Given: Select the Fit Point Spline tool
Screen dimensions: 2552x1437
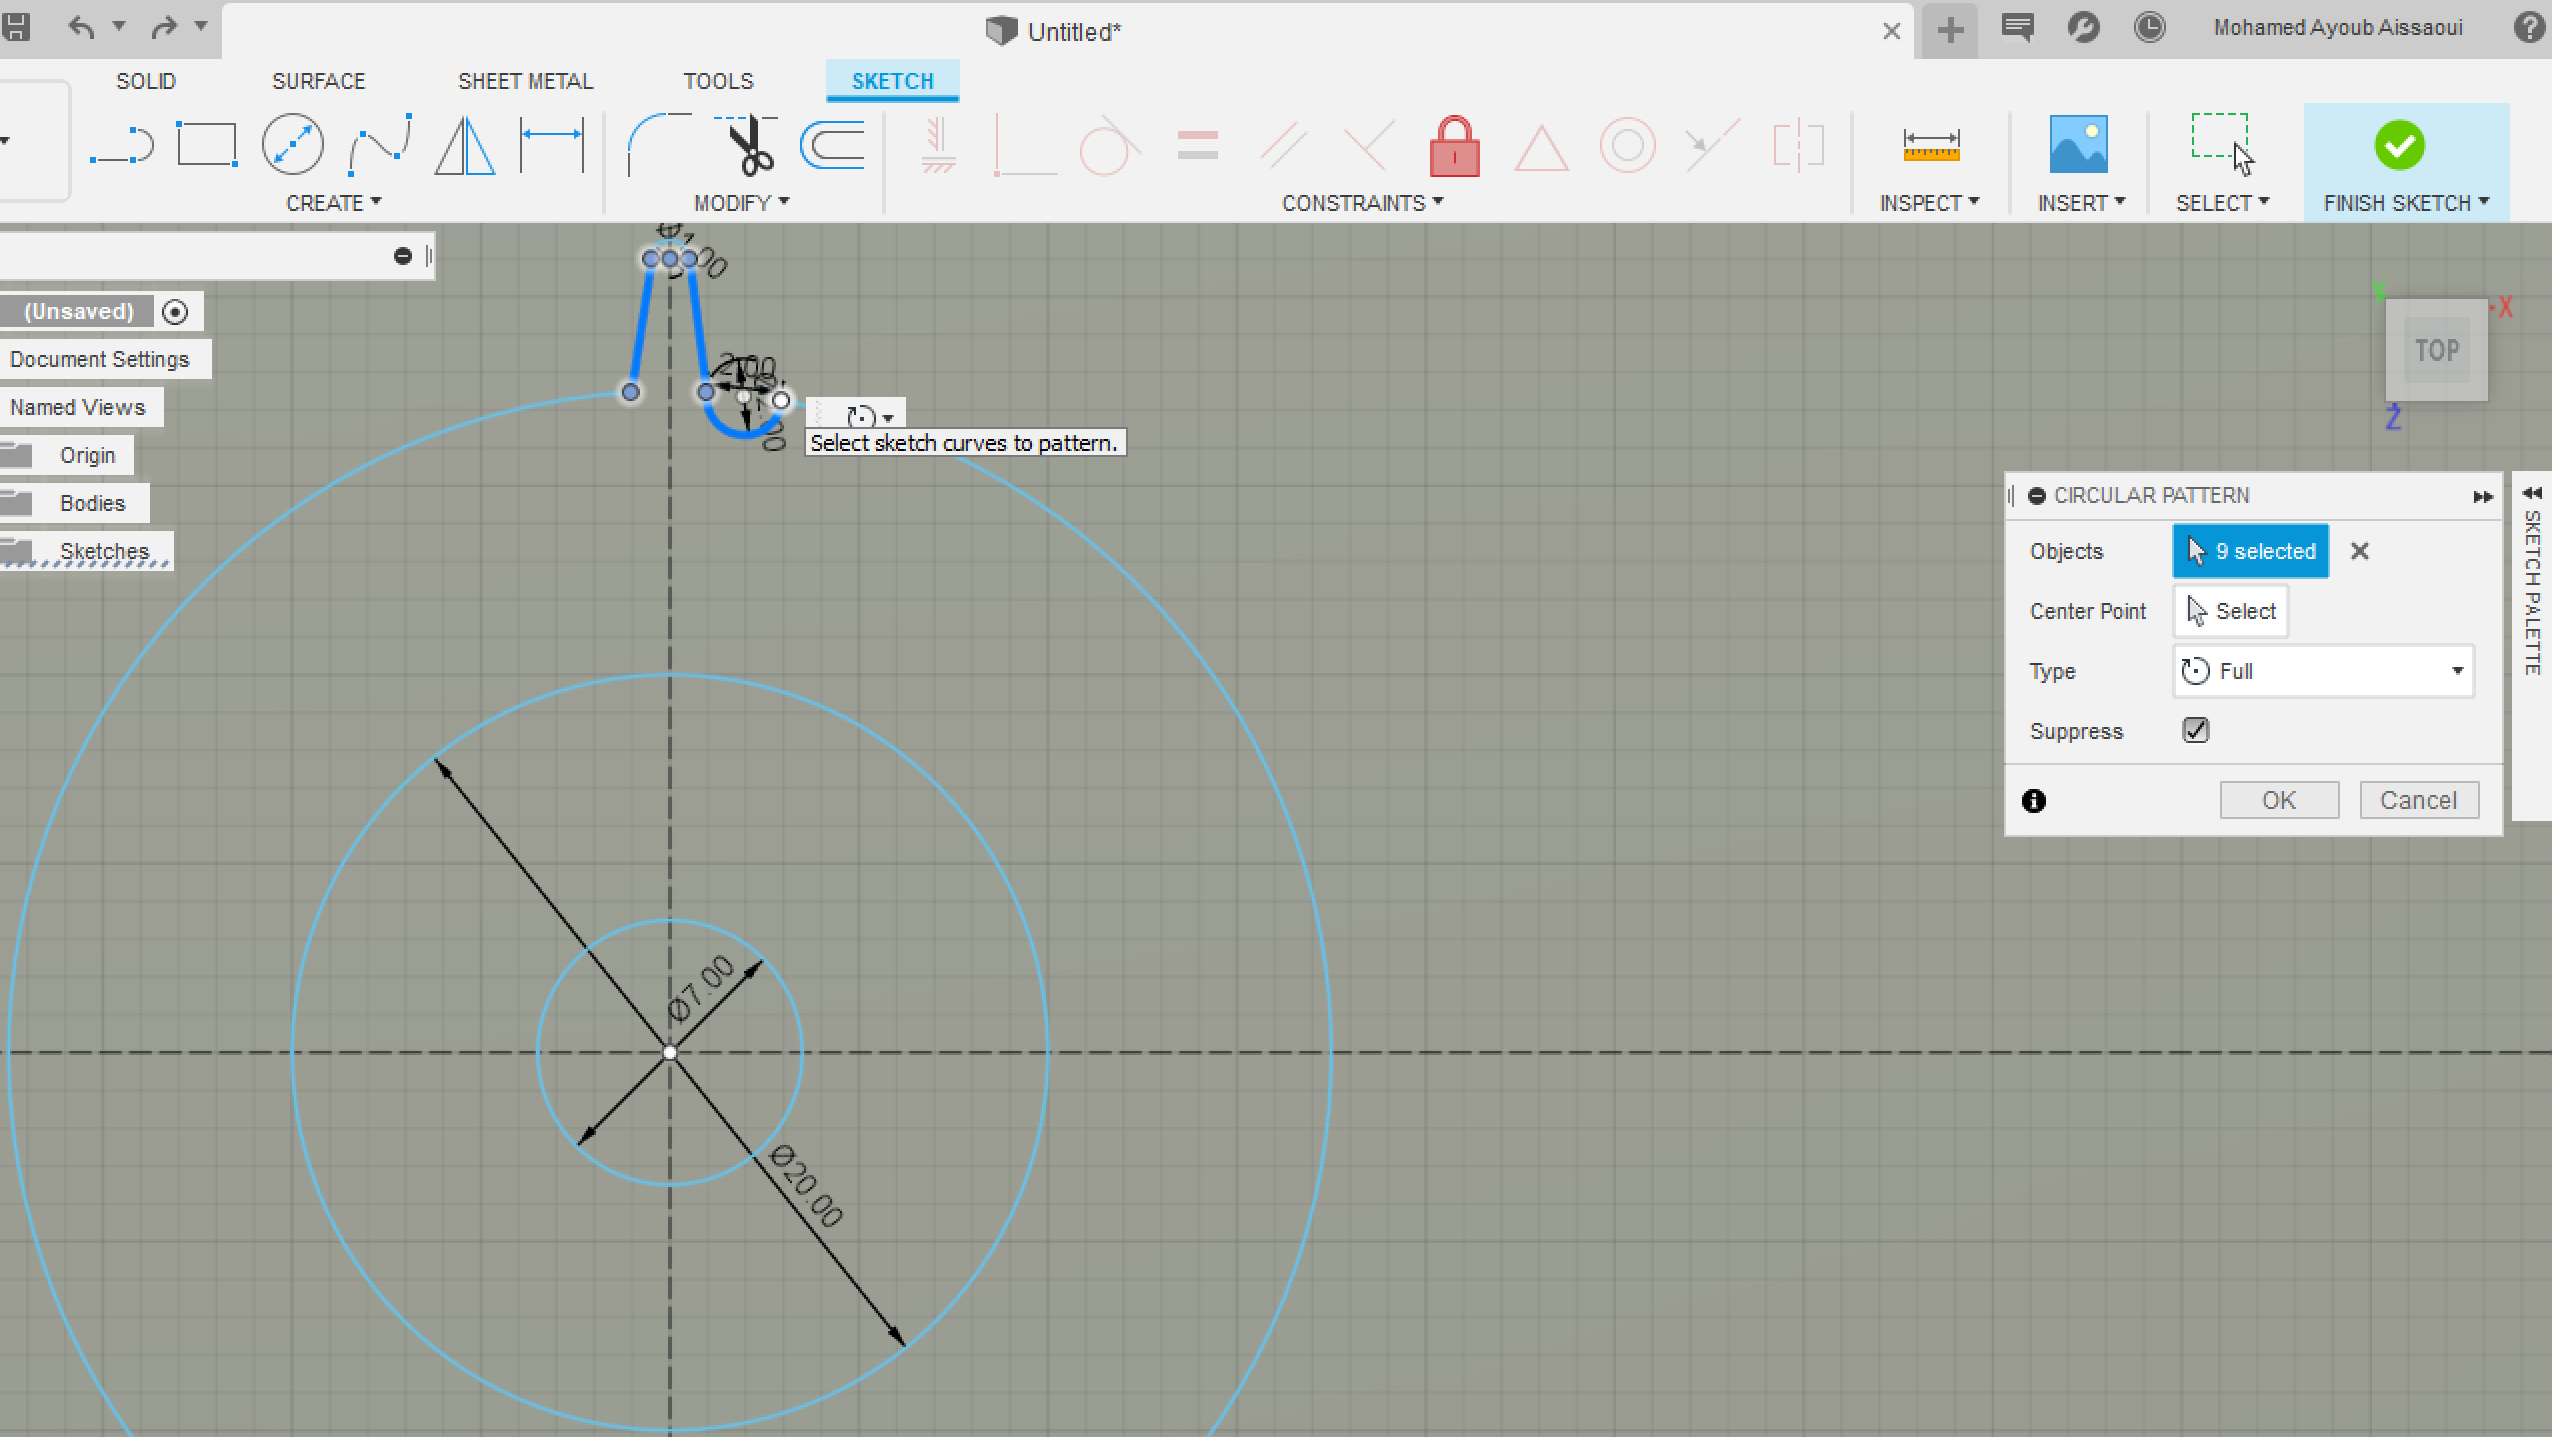Looking at the screenshot, I should click(380, 146).
